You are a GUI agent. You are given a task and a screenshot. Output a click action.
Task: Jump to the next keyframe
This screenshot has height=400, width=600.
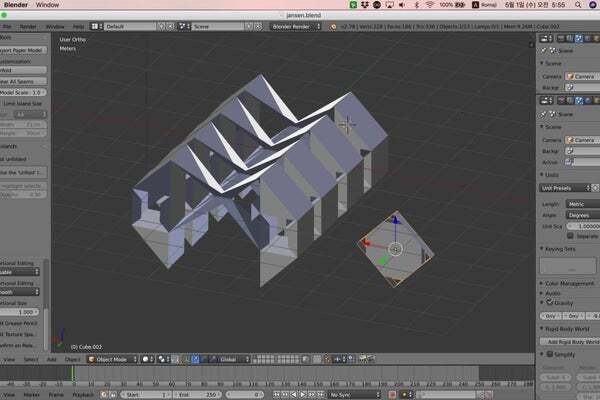coord(311,394)
